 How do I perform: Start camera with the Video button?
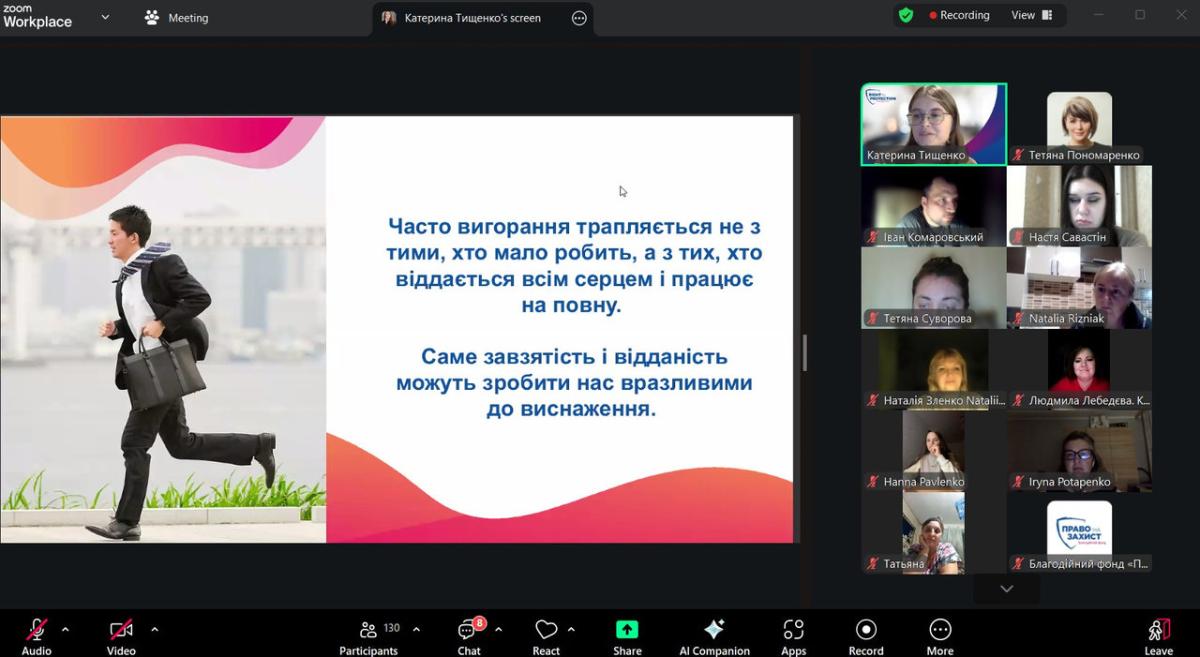(x=121, y=636)
